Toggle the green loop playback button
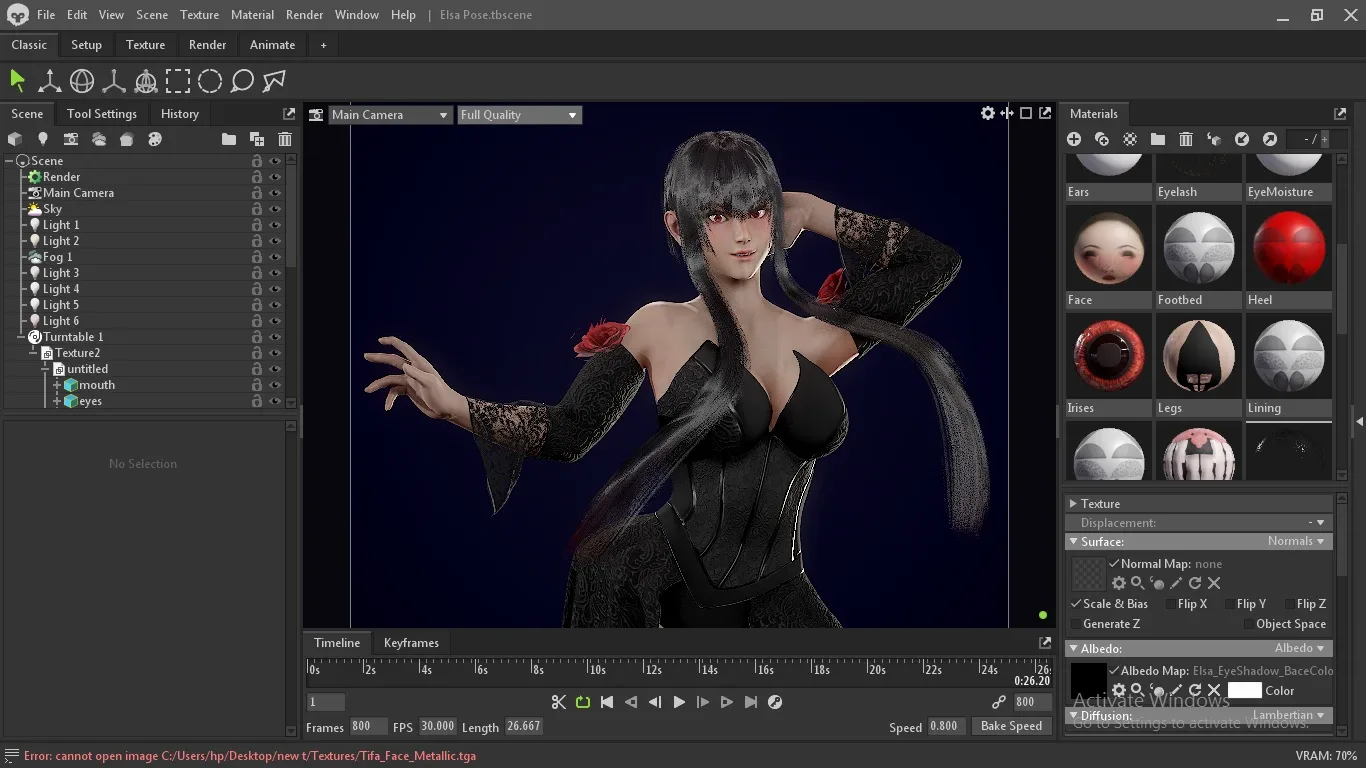 [x=583, y=702]
